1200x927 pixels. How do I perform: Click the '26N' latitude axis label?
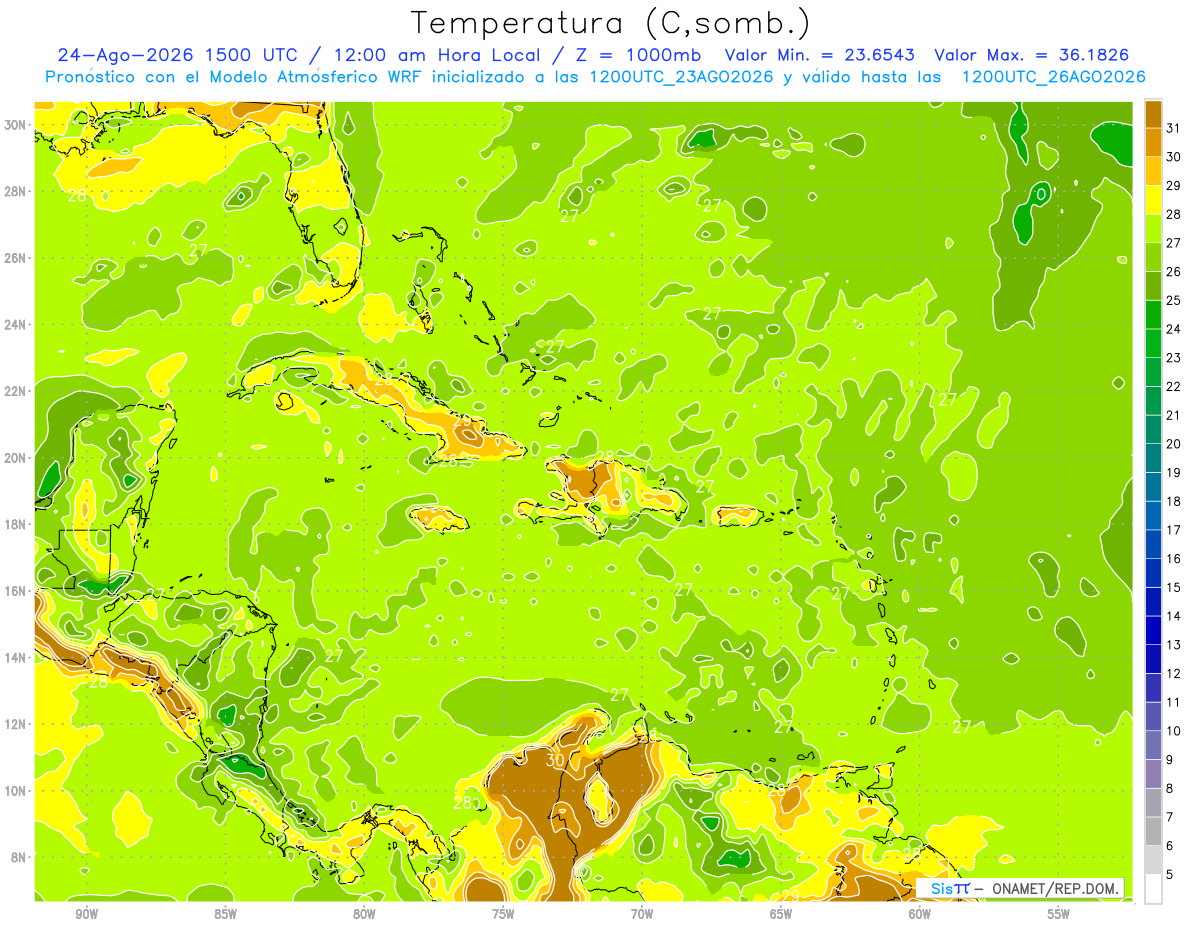[x=17, y=258]
